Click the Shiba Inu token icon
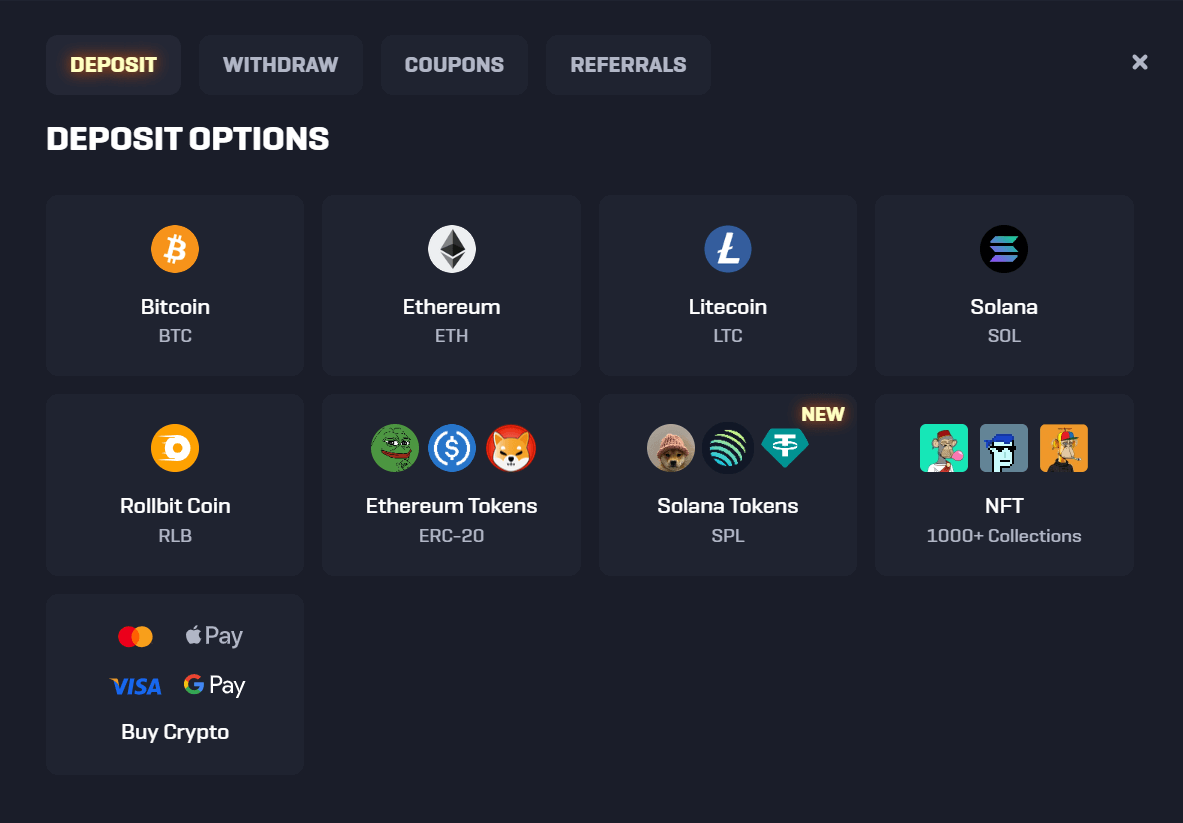 pos(510,448)
